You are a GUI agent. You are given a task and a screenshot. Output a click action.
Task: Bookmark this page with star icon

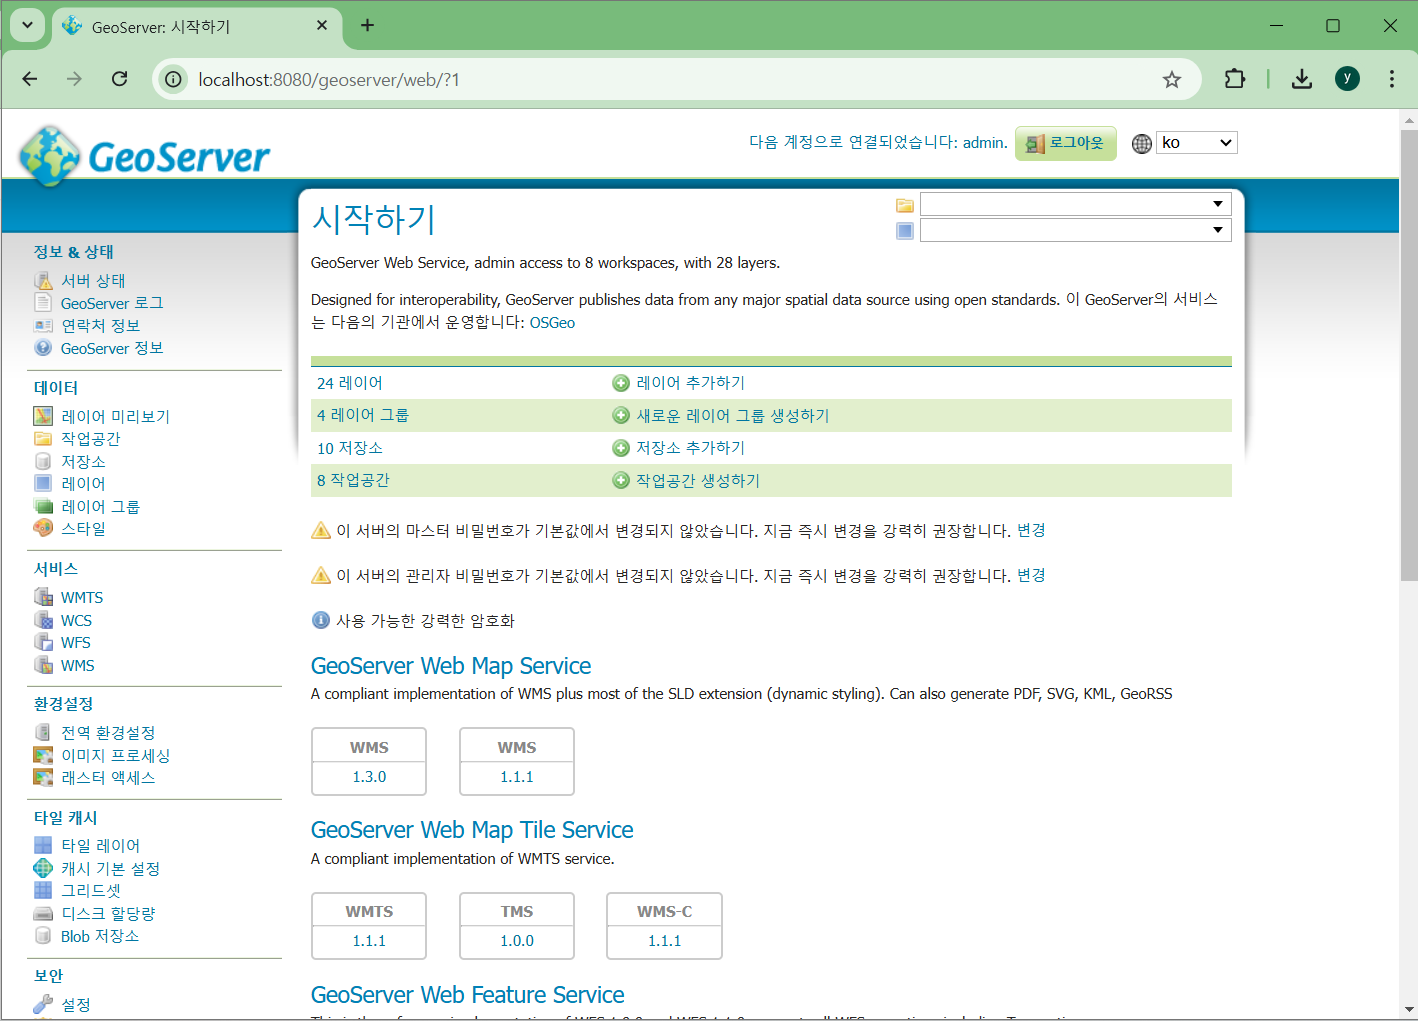click(1172, 79)
